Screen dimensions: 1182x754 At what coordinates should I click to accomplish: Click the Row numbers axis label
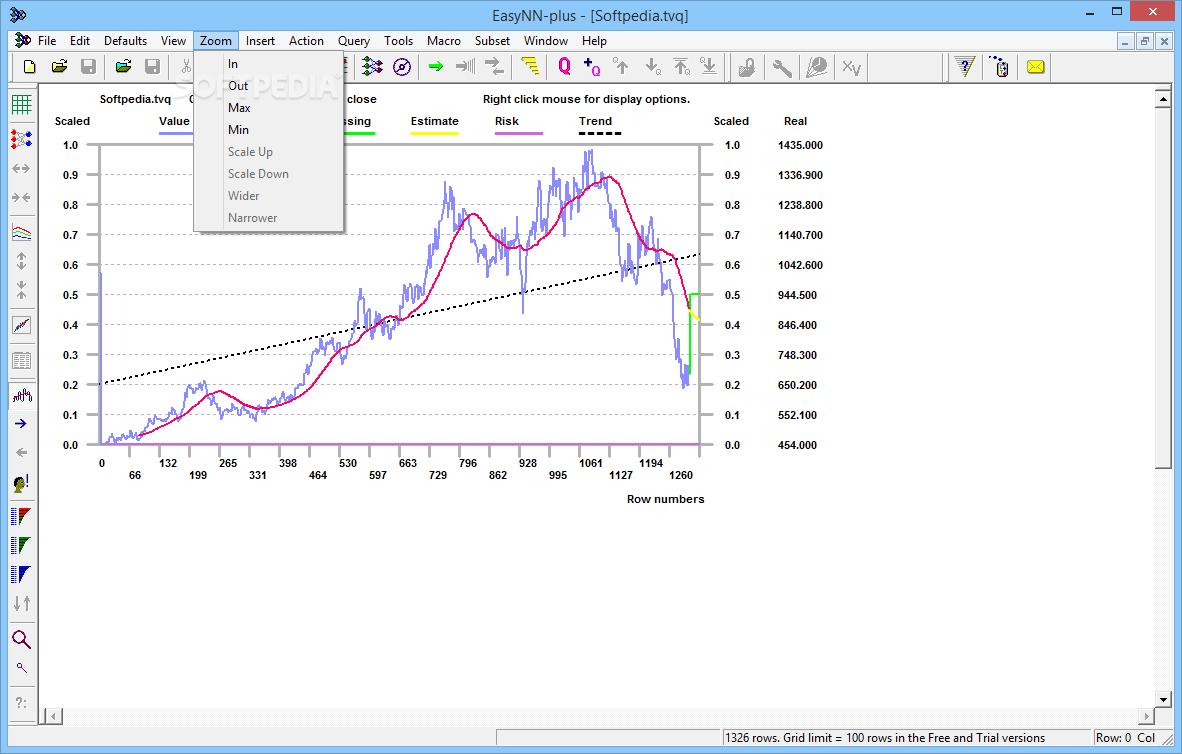[666, 499]
